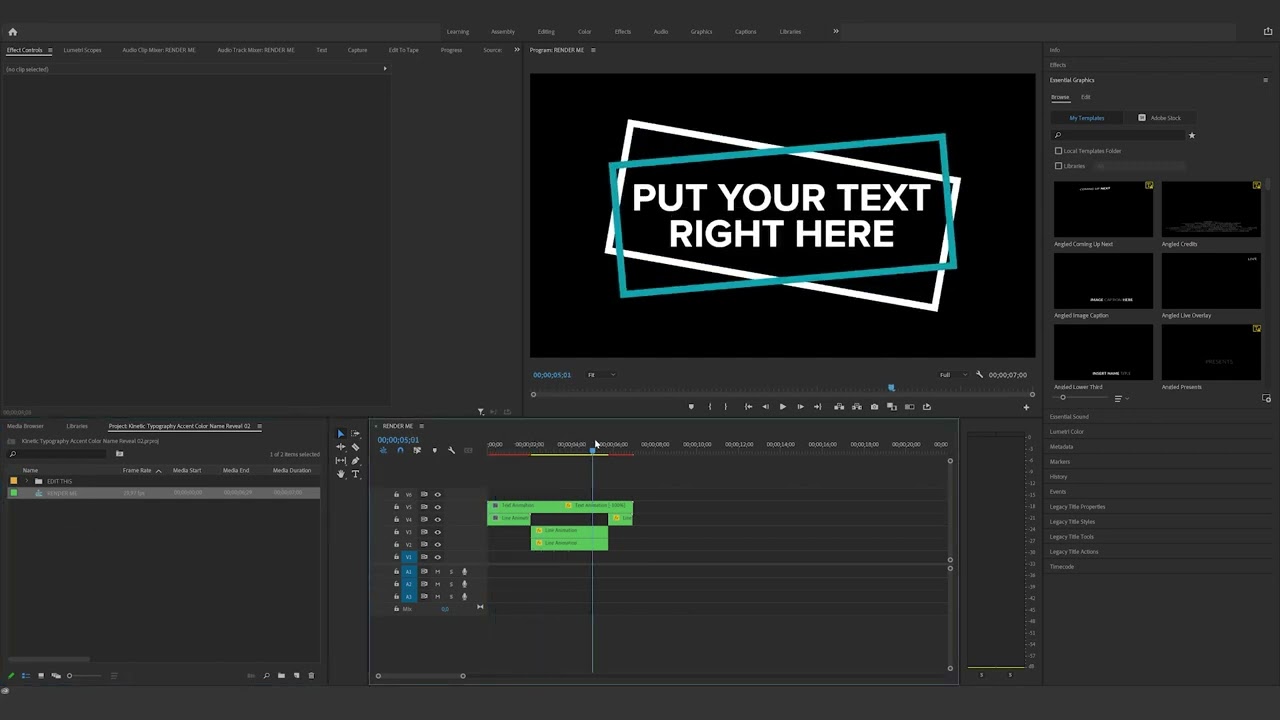Open the Full playback resolution dropdown
Image resolution: width=1280 pixels, height=720 pixels.
pos(953,375)
